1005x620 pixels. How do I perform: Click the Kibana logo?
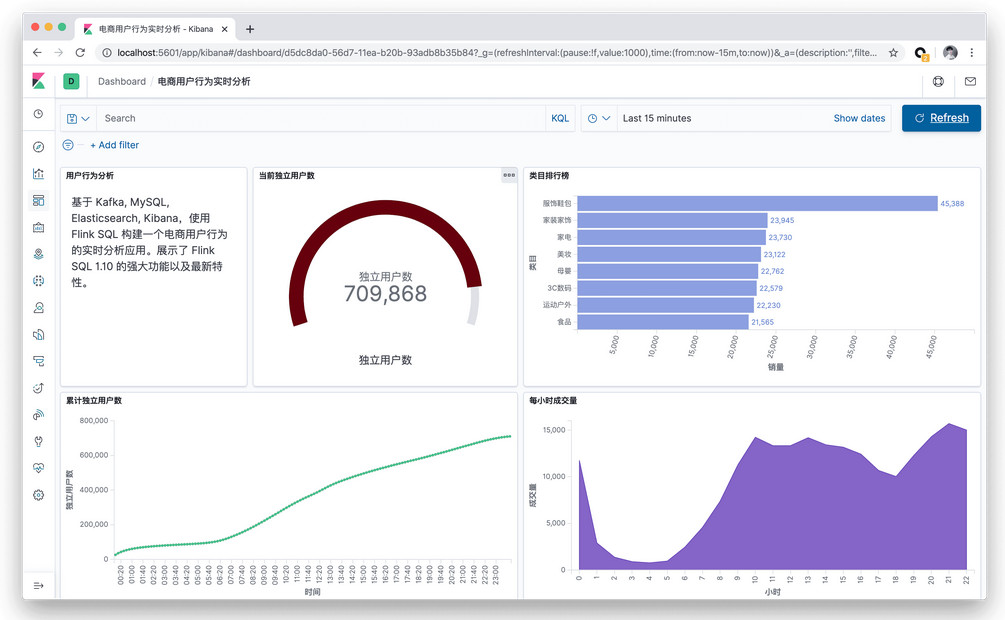[x=39, y=81]
